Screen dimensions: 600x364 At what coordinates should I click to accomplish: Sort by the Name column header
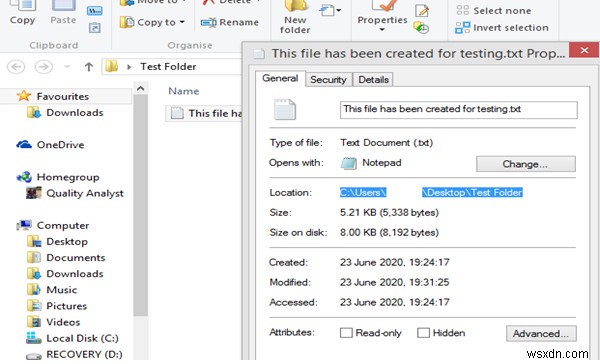click(x=184, y=91)
